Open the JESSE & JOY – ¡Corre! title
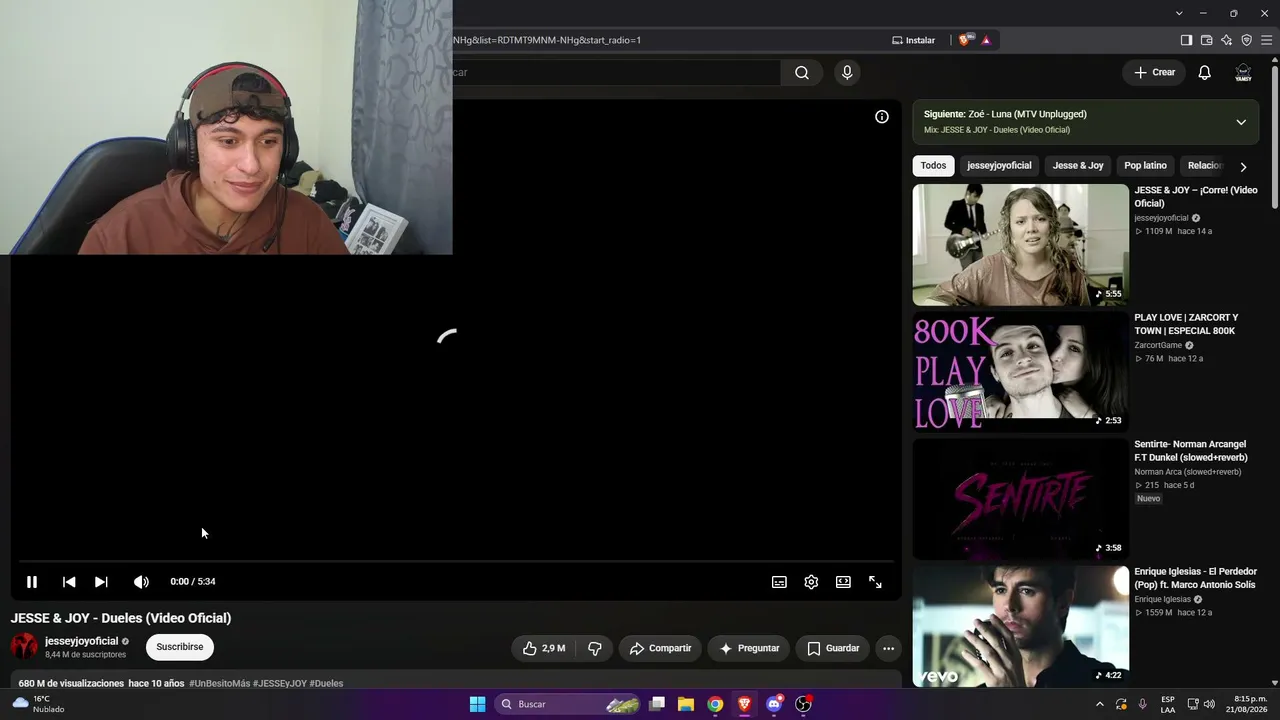 coord(1196,197)
